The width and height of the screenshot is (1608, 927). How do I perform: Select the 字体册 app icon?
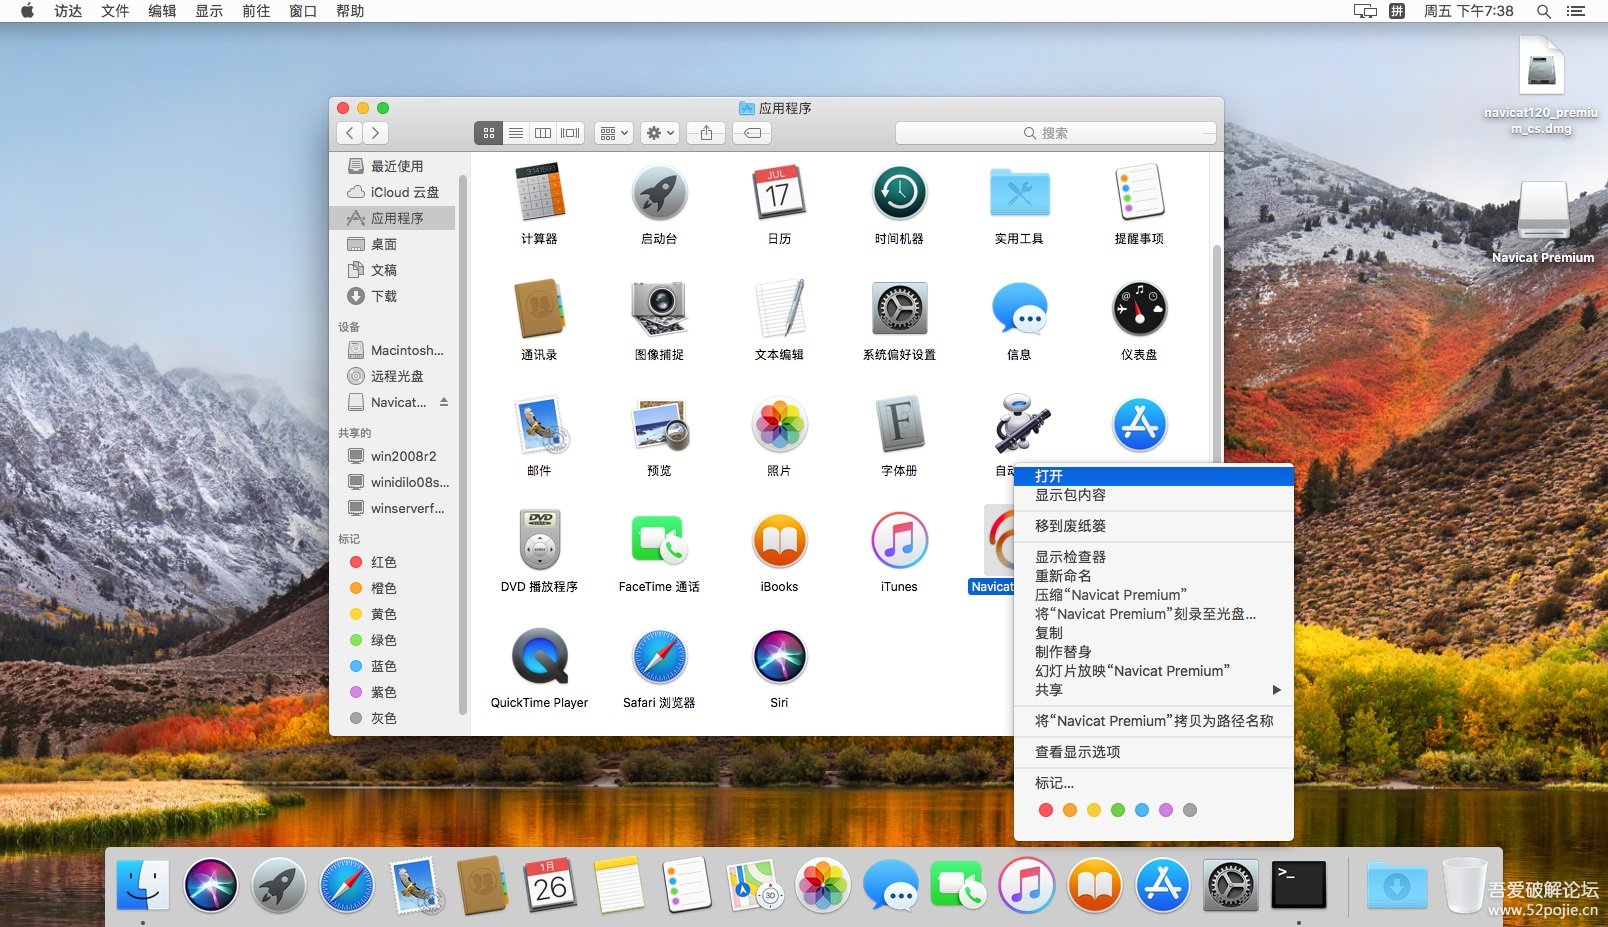point(899,424)
